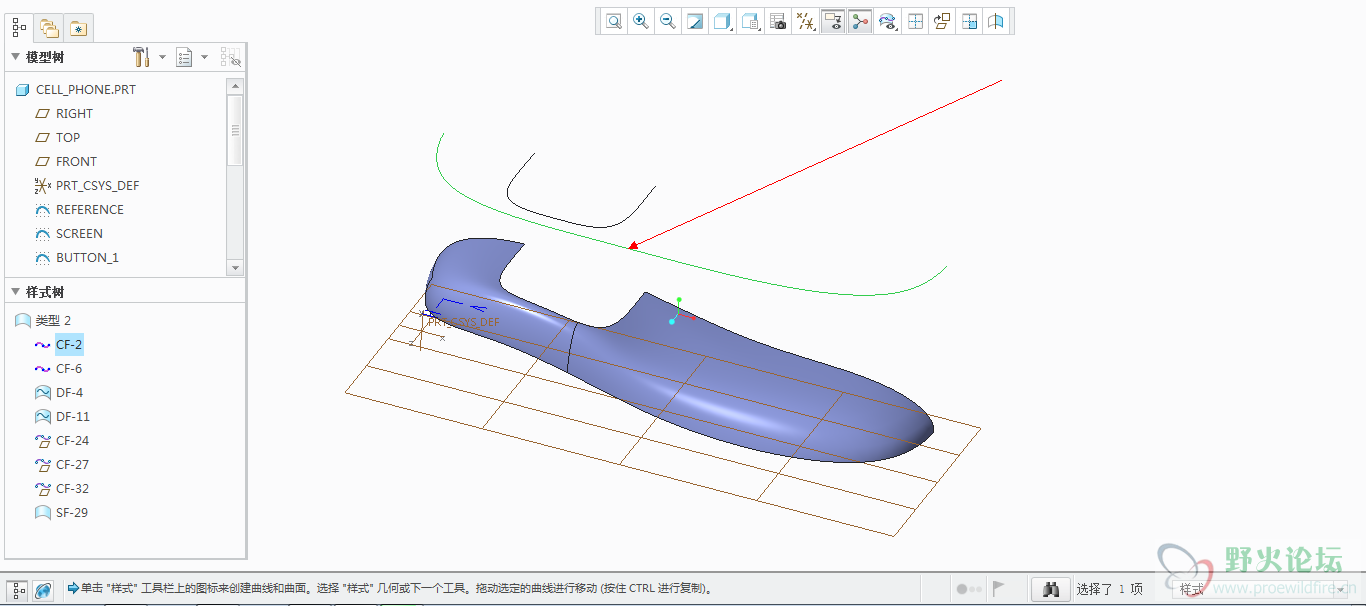This screenshot has width=1366, height=606.
Task: Click the 选择了 1 项 selection text
Action: coord(1110,589)
